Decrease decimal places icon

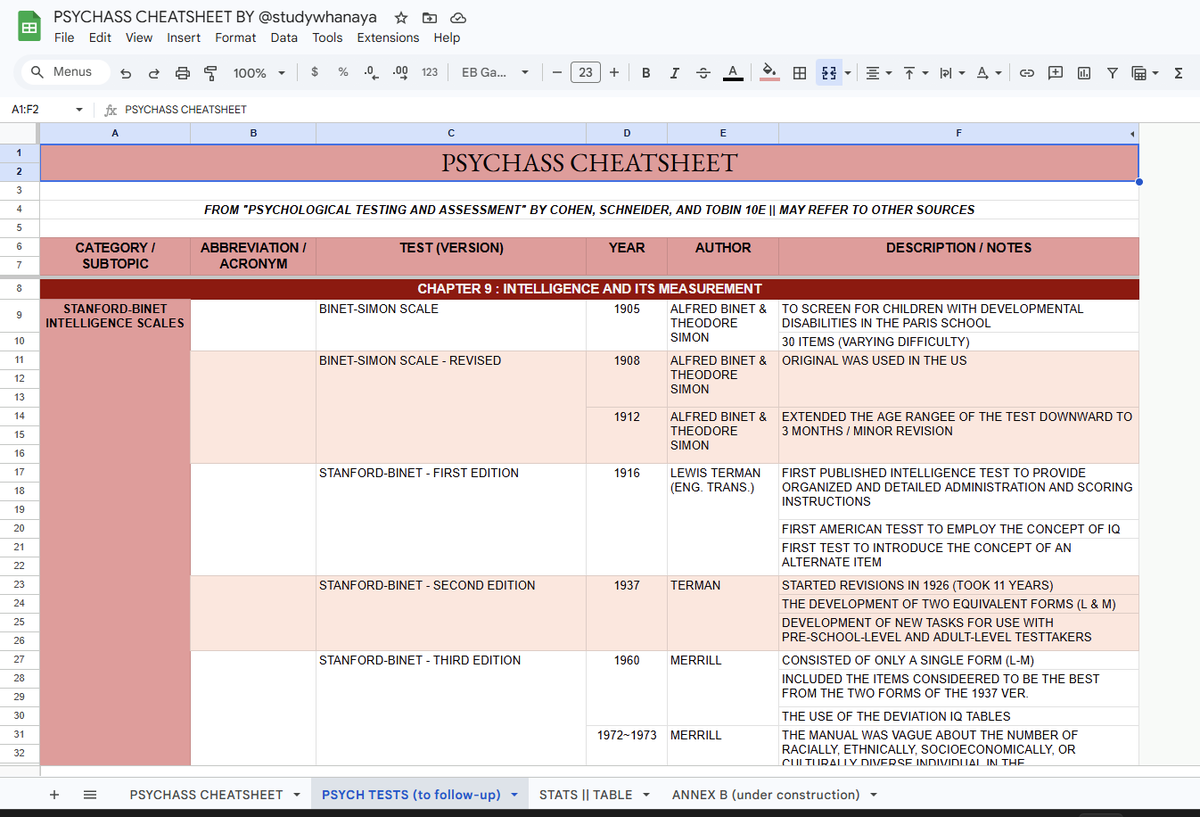point(371,72)
